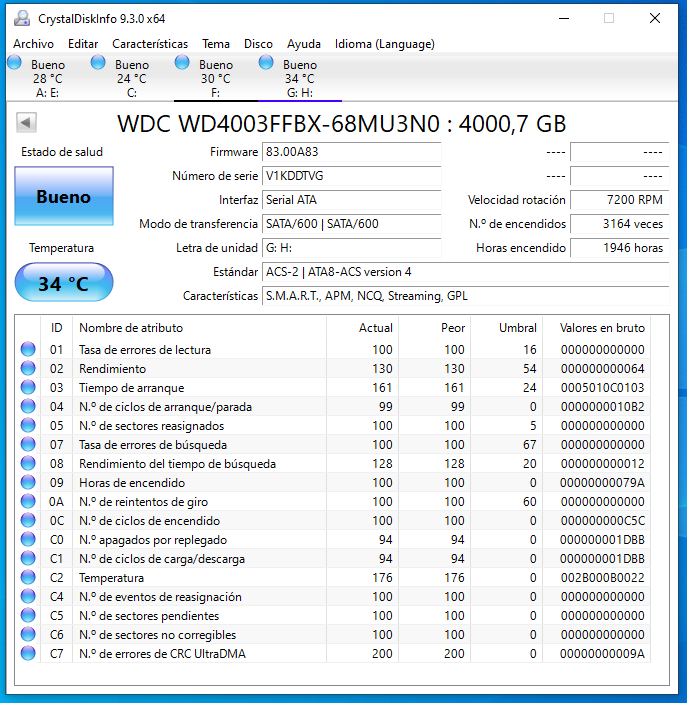Select N.º de sectores no corregibles name
This screenshot has width=687, height=703.
(157, 635)
